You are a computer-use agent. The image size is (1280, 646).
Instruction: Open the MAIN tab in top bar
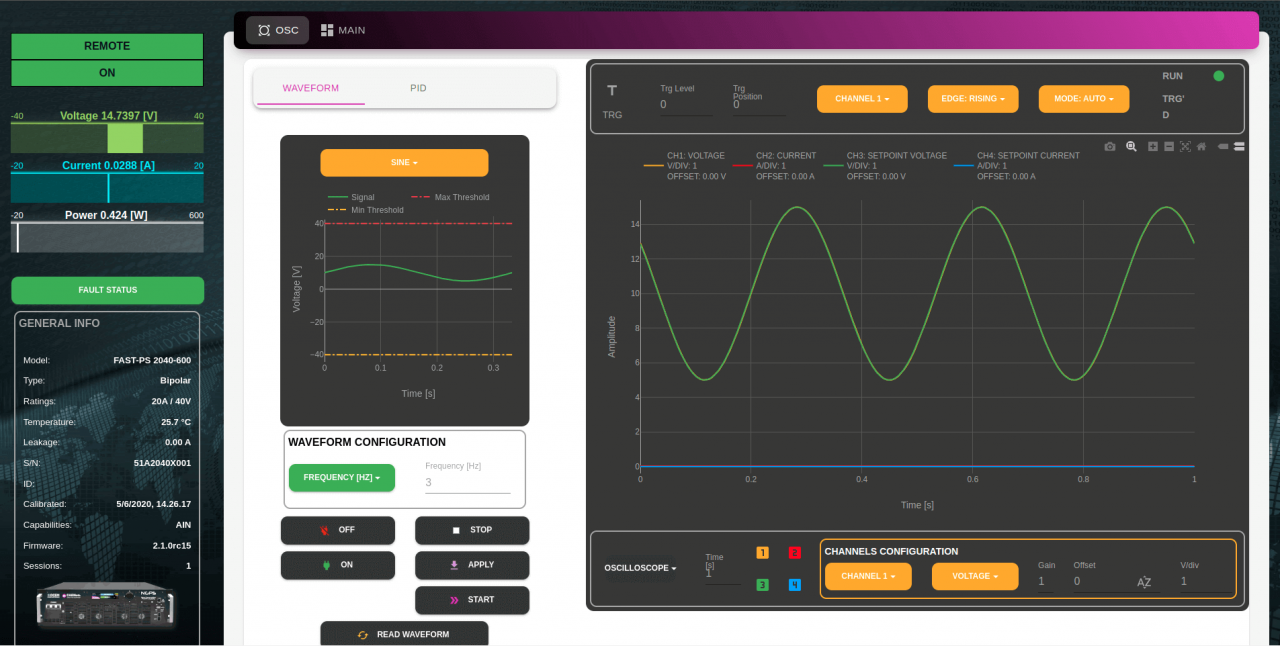click(343, 30)
